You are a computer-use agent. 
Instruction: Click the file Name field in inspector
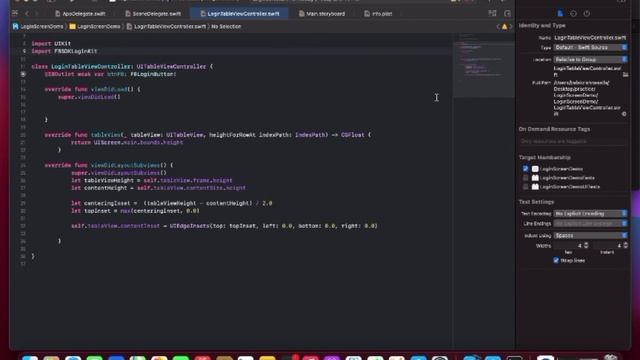tap(590, 38)
